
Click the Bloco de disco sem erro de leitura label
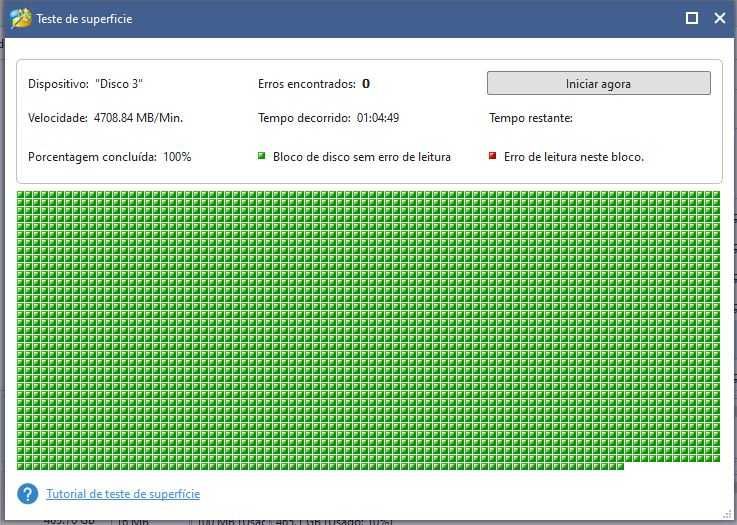coord(362,157)
